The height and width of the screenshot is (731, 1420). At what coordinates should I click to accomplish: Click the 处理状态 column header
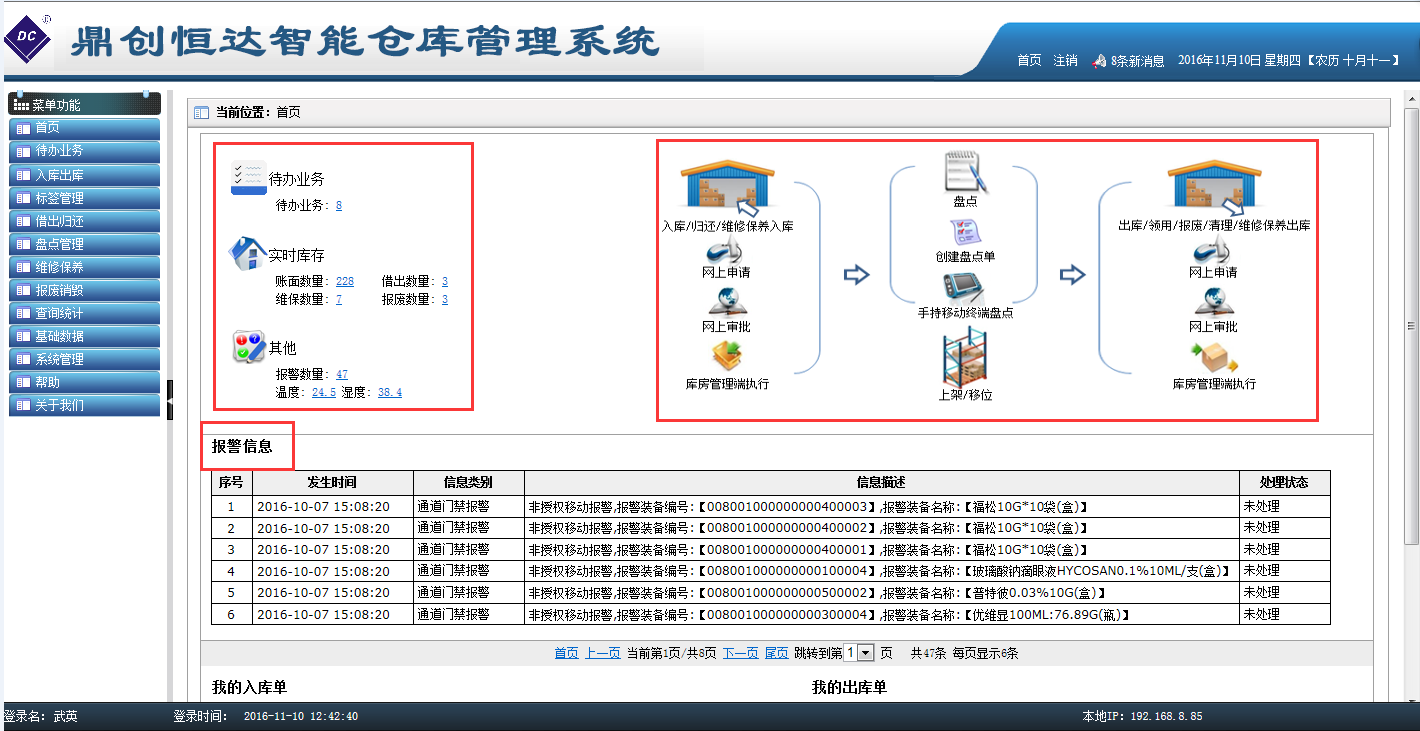(x=1285, y=482)
